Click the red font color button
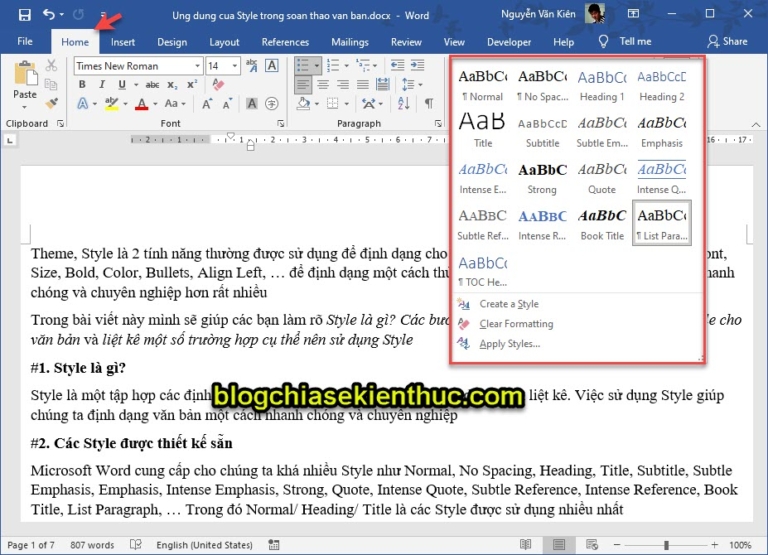 point(142,103)
